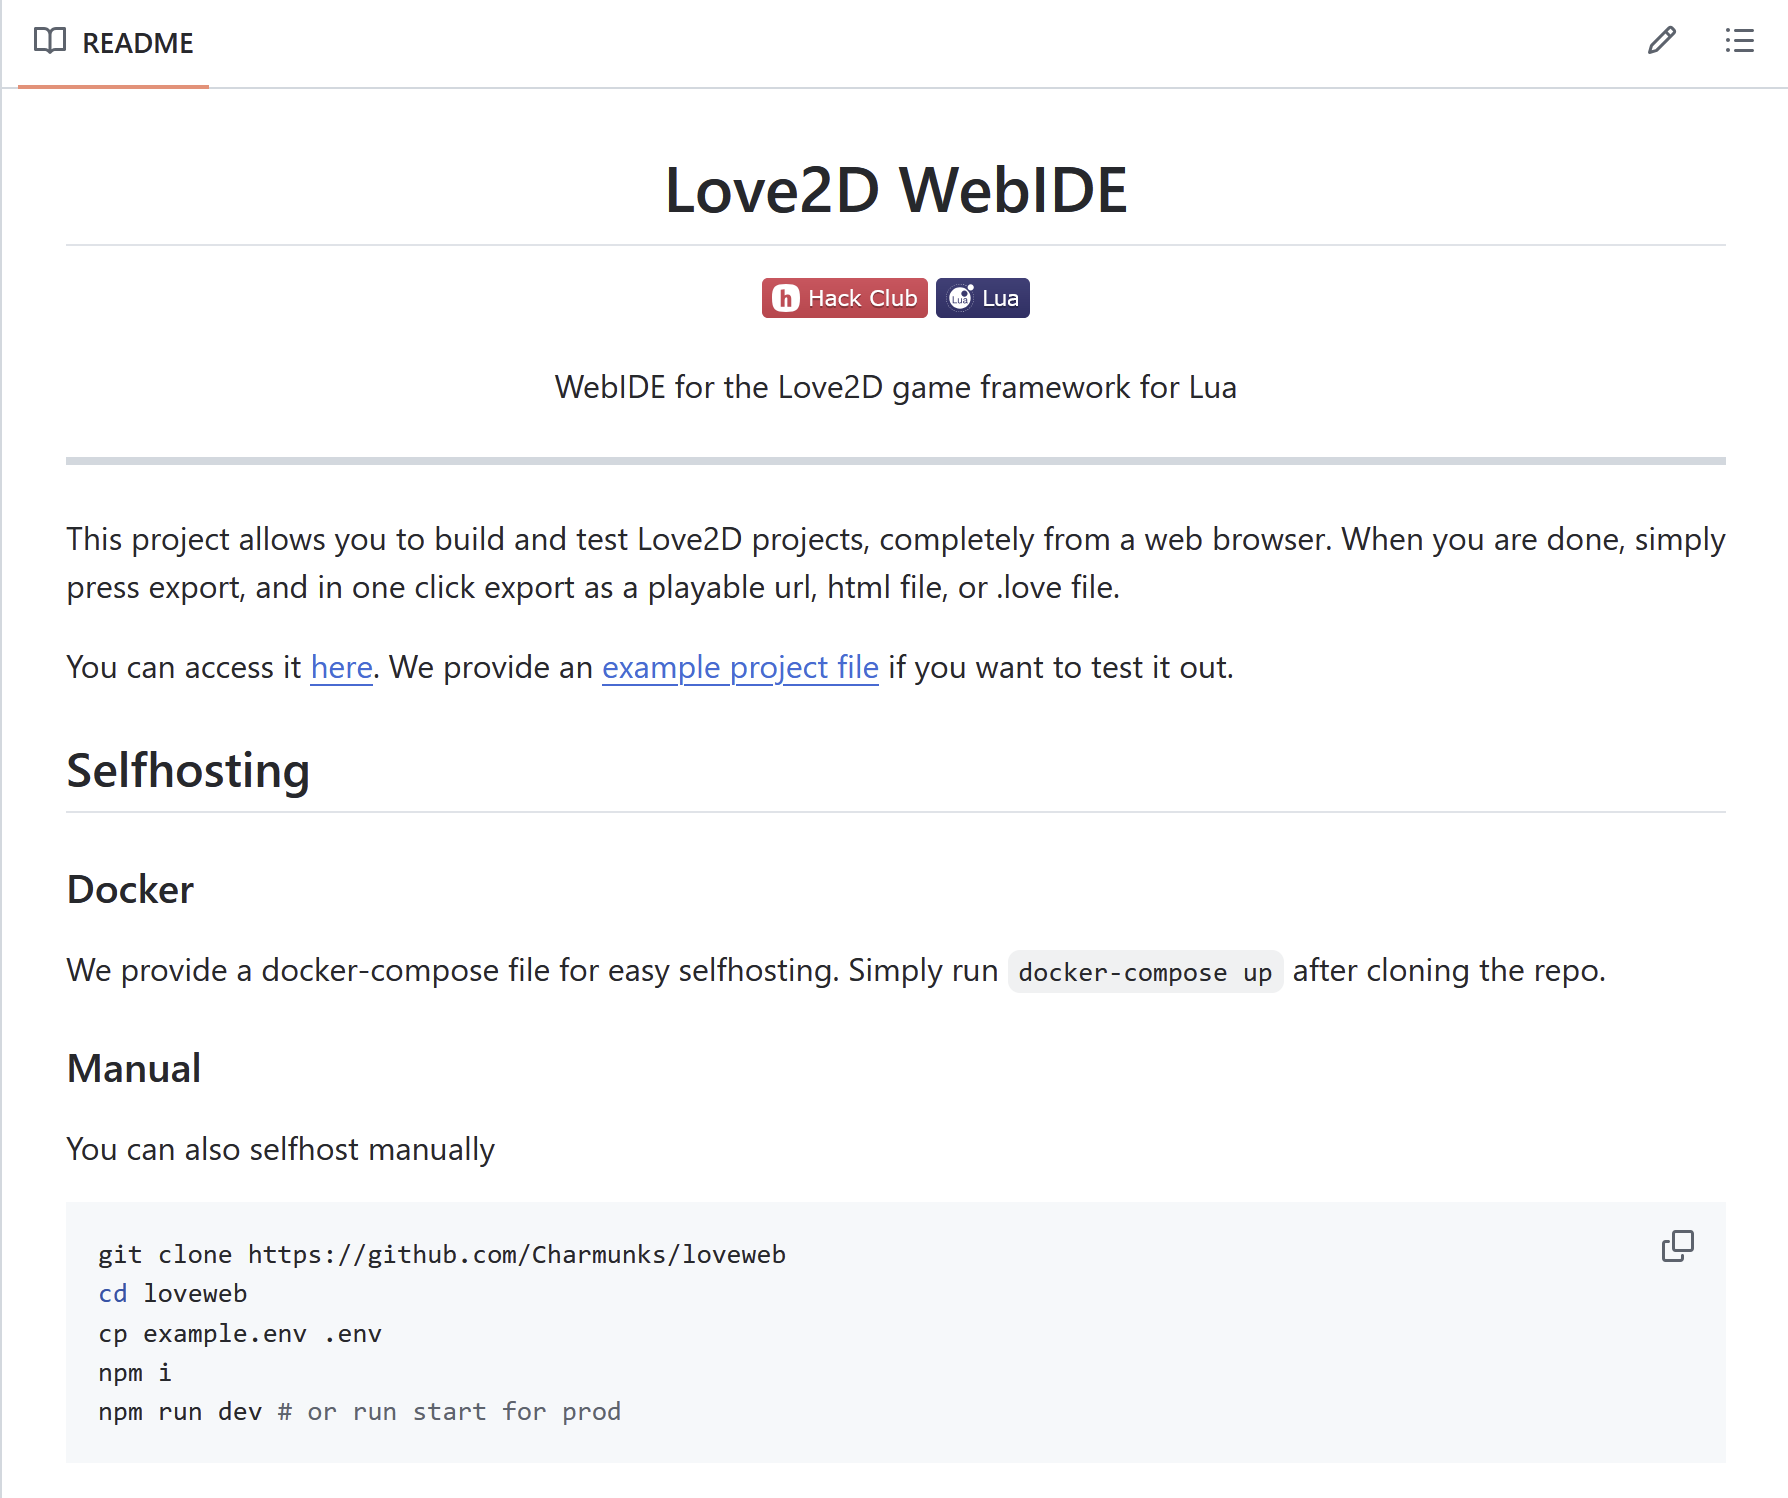Screen dimensions: 1788x1498
Task: Copy the code block with copy icon
Action: 1677,1246
